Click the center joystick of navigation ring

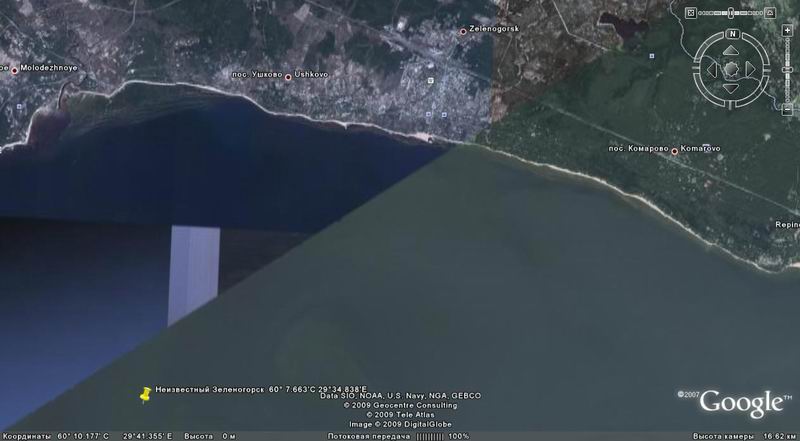pyautogui.click(x=732, y=68)
